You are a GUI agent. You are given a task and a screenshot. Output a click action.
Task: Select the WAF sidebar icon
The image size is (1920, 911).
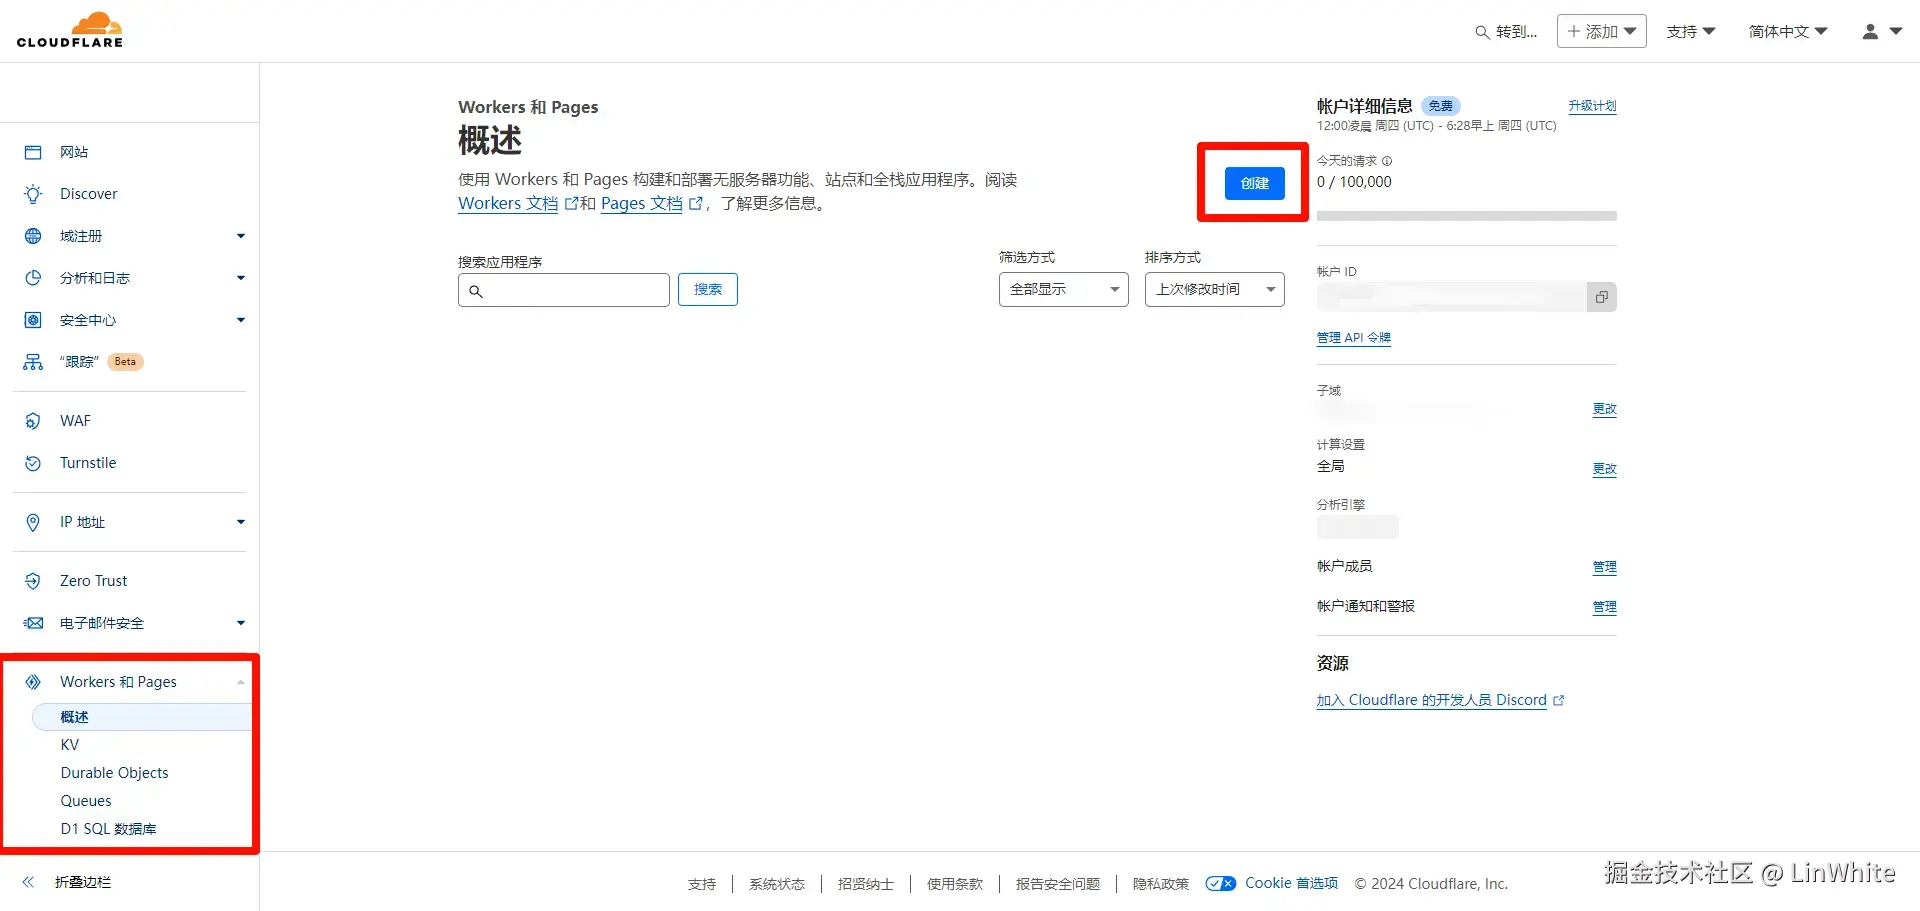point(32,420)
